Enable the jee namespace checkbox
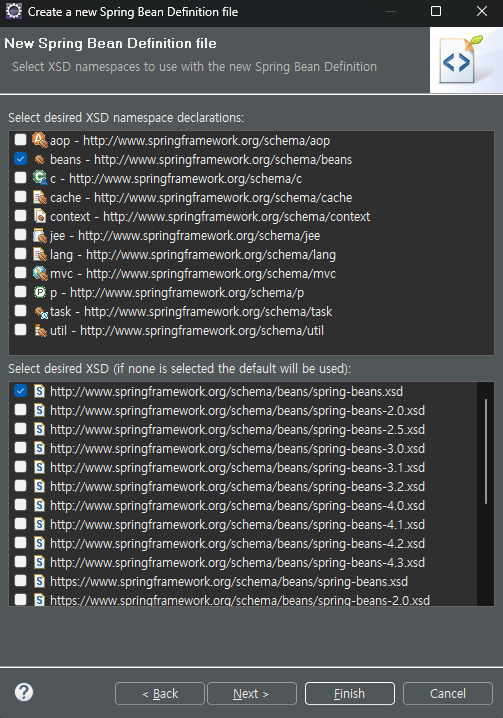This screenshot has width=503, height=718. [x=20, y=234]
